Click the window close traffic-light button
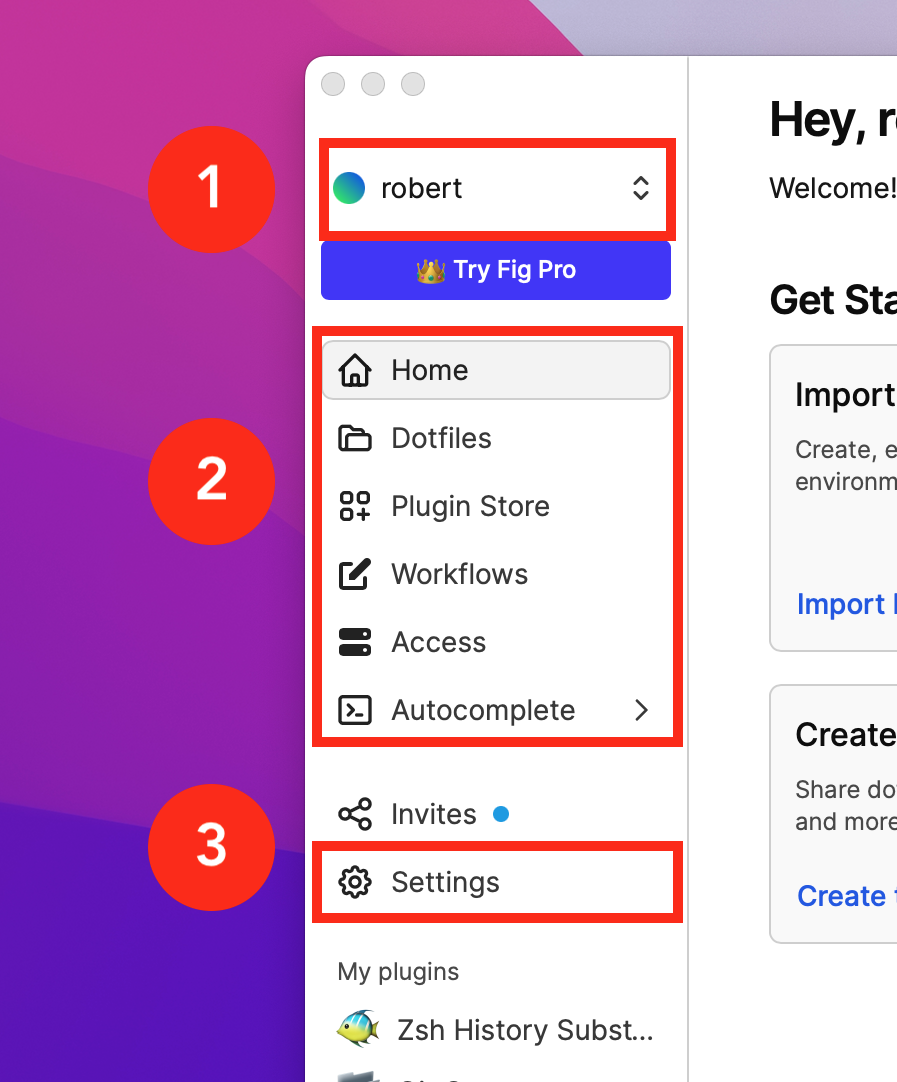The height and width of the screenshot is (1082, 897). (333, 84)
